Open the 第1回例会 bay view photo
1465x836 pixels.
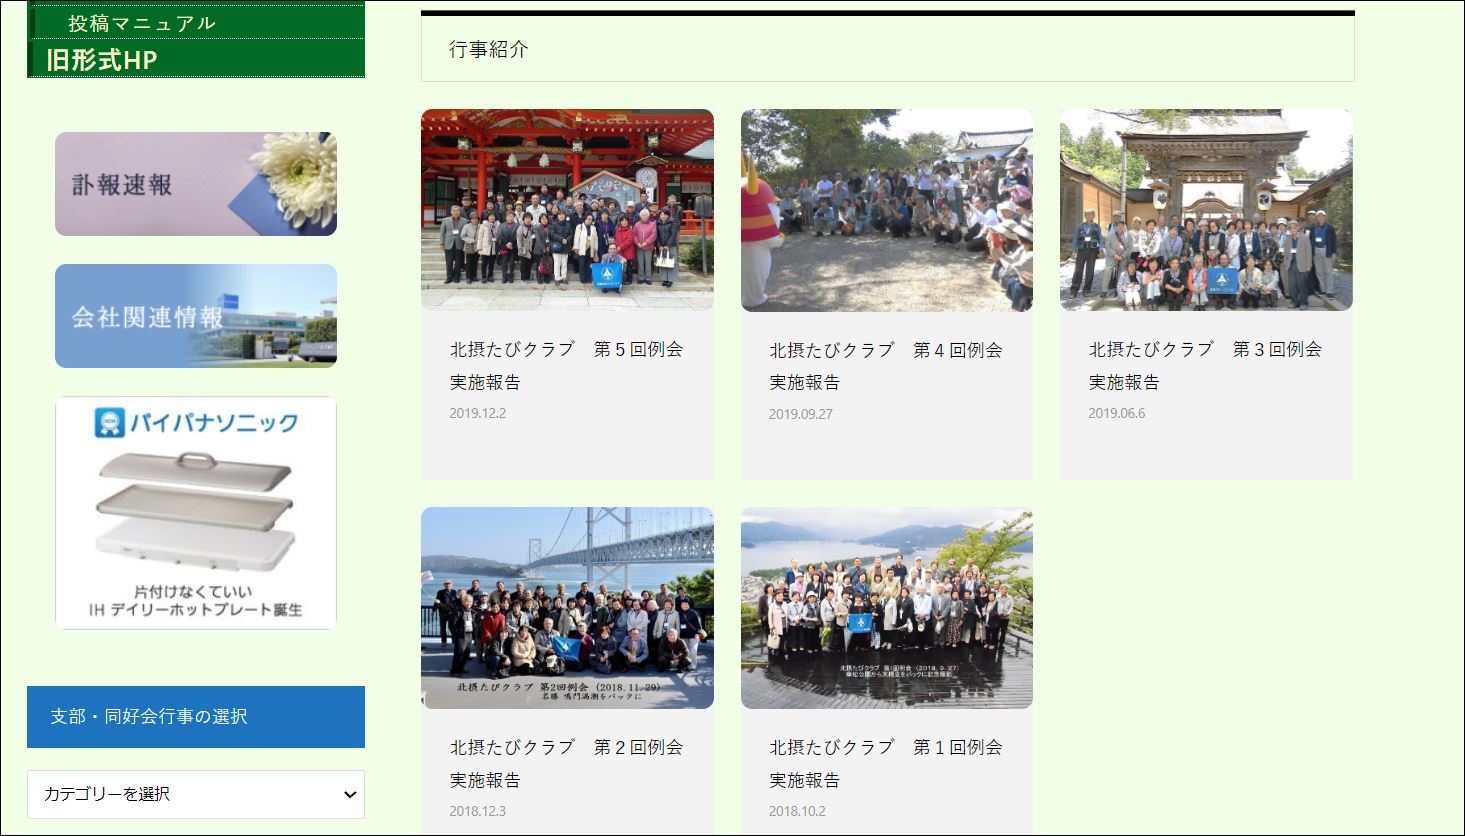pos(886,608)
